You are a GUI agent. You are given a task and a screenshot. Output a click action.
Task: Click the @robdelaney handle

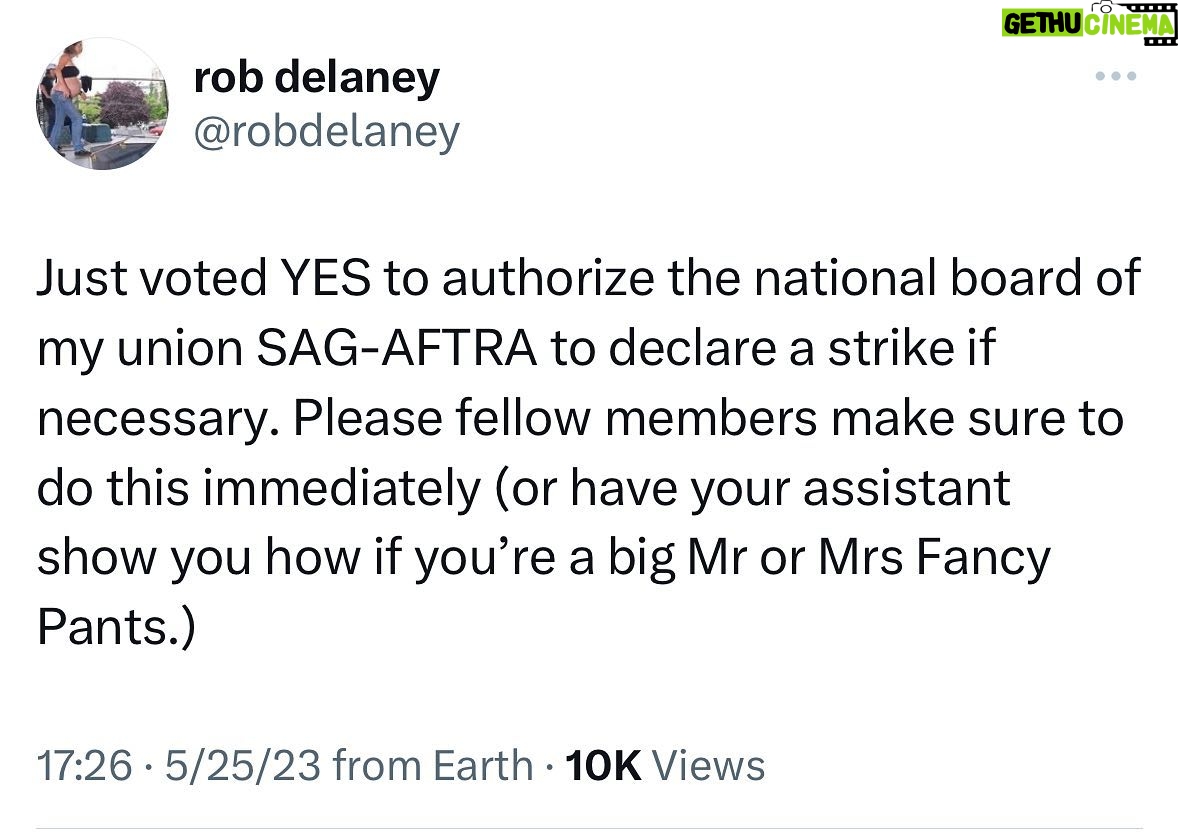pos(327,132)
